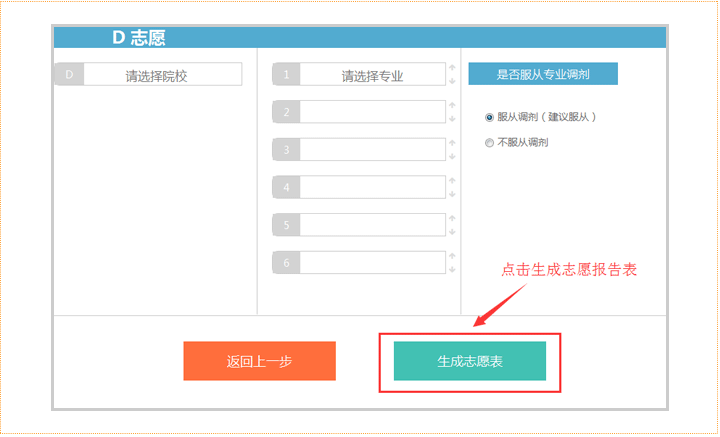Image resolution: width=720 pixels, height=437 pixels.
Task: Click the 是否服从专业调剂 header
Action: click(x=543, y=74)
